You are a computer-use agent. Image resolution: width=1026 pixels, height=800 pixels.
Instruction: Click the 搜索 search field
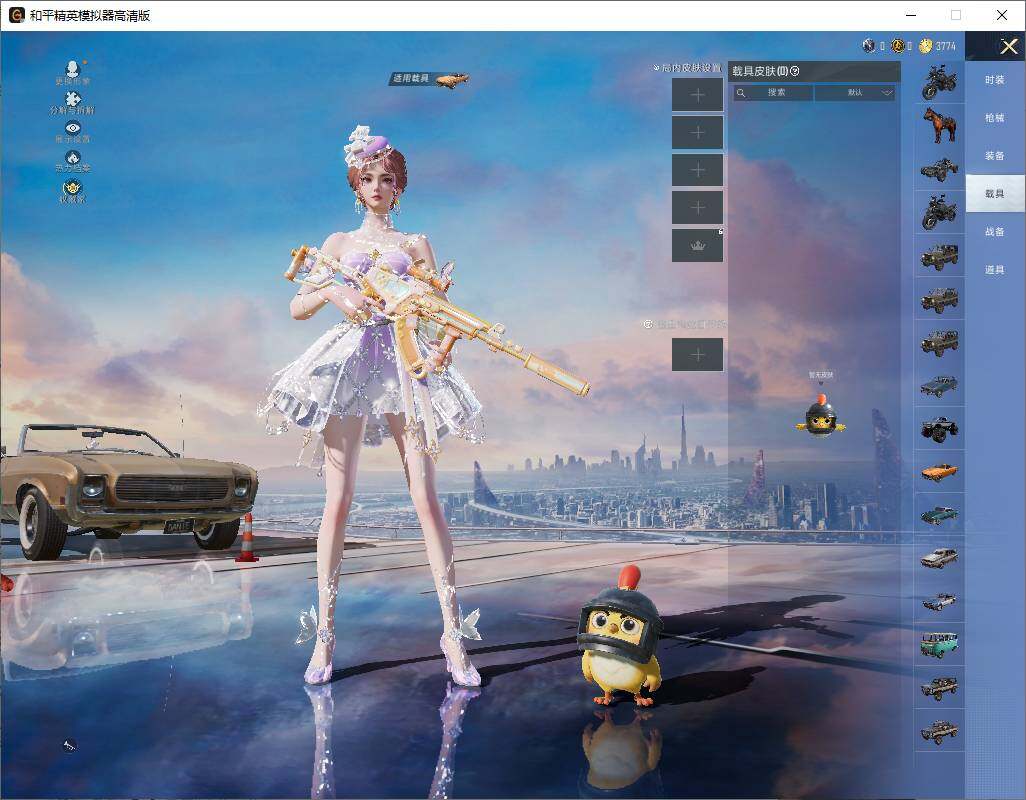773,93
